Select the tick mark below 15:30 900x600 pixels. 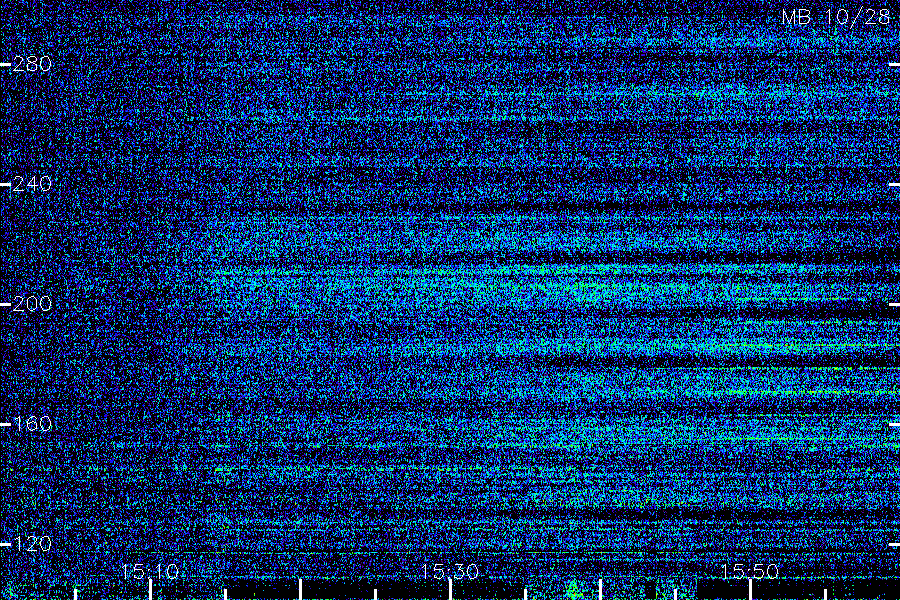point(450,590)
